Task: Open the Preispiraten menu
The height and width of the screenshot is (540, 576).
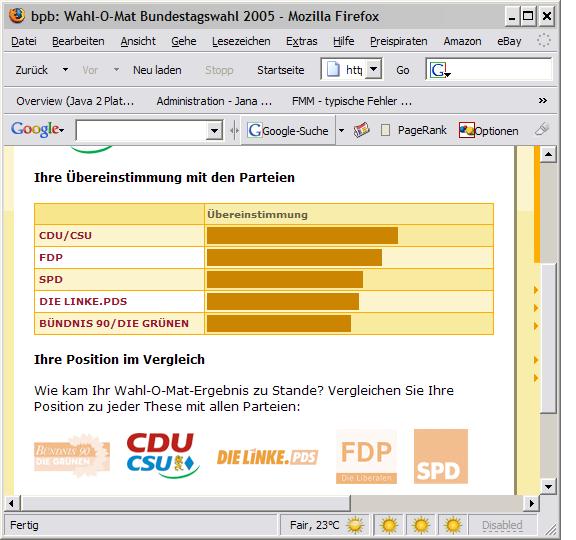Action: coord(399,41)
